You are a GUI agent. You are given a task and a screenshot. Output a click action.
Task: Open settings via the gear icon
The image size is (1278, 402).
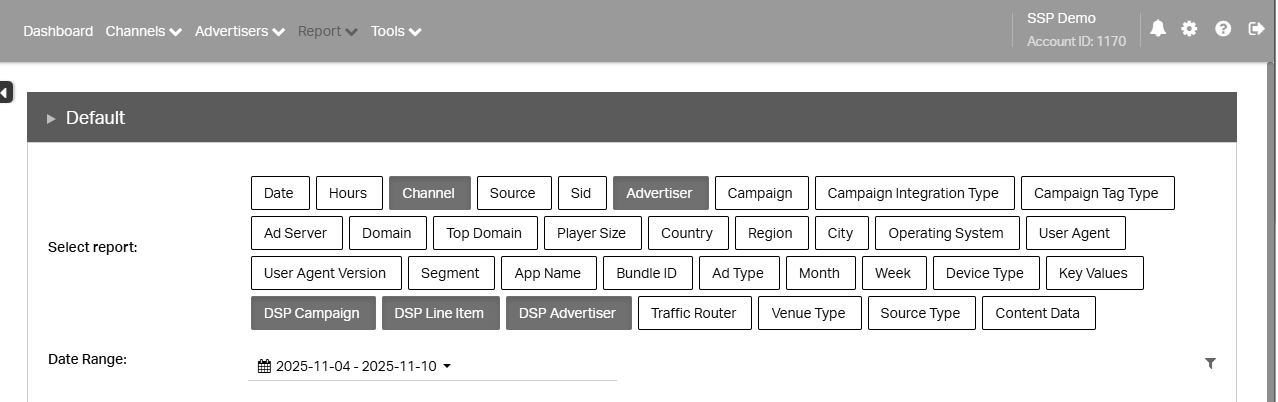point(1189,29)
